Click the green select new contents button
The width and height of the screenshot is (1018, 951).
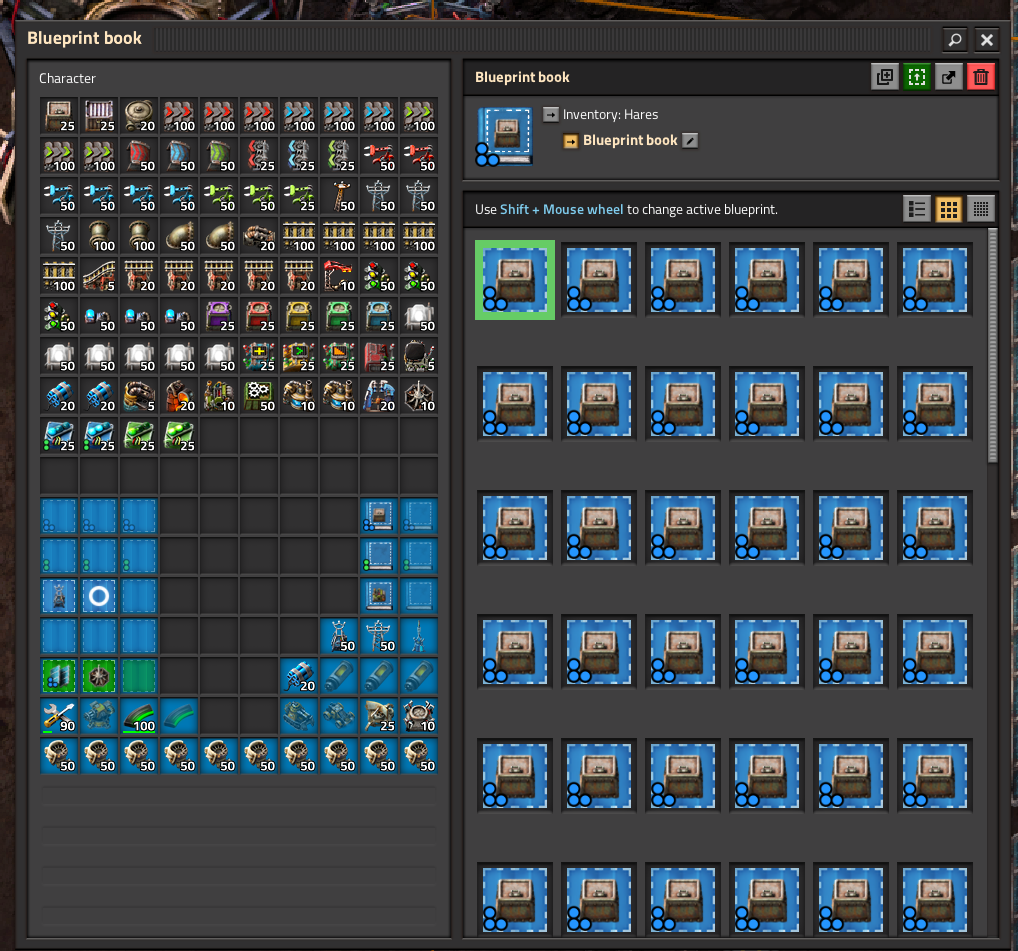click(x=917, y=77)
